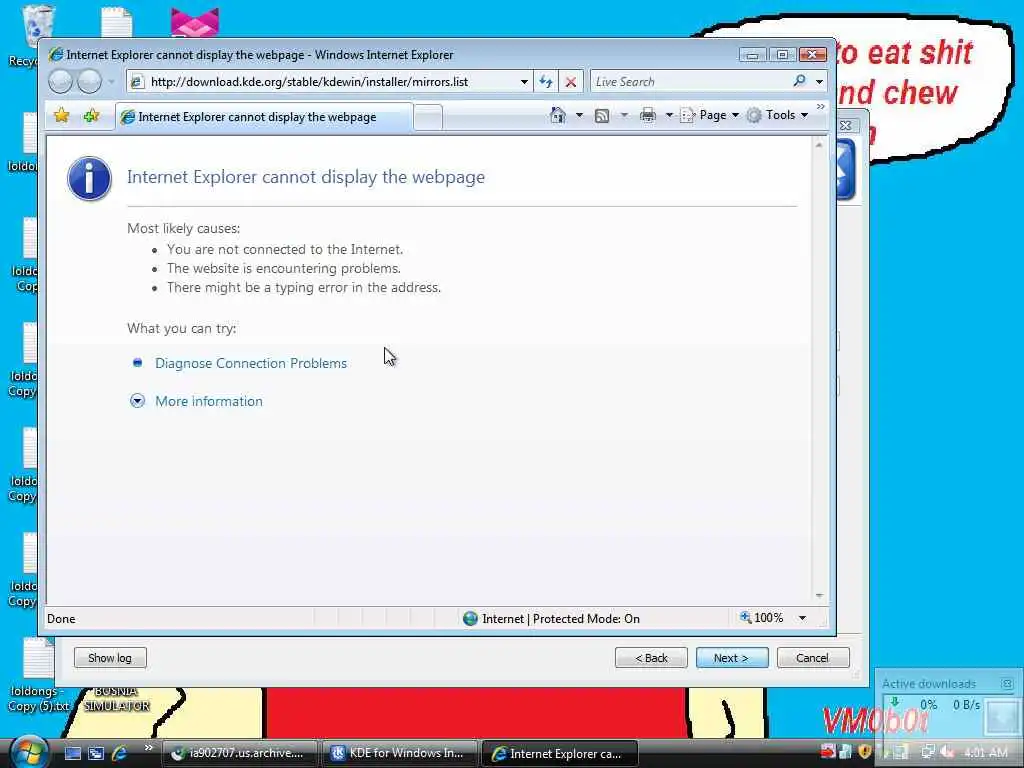
Task: Expand the quick launch overflow chevron
Action: tap(148, 748)
